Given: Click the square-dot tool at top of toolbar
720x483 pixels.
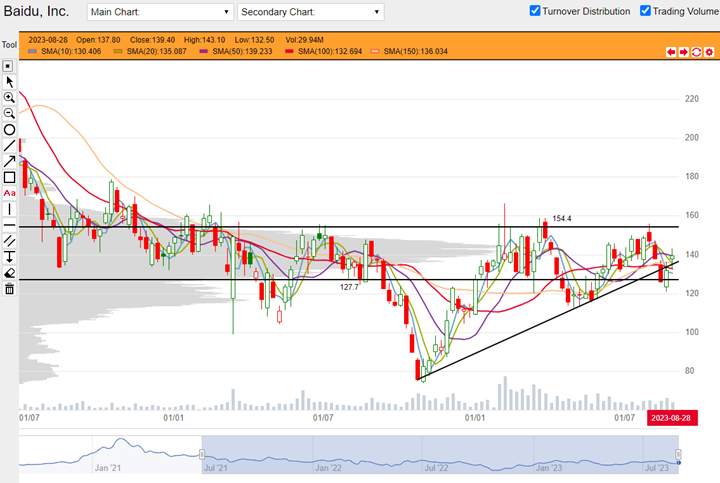Looking at the screenshot, I should (x=8, y=66).
